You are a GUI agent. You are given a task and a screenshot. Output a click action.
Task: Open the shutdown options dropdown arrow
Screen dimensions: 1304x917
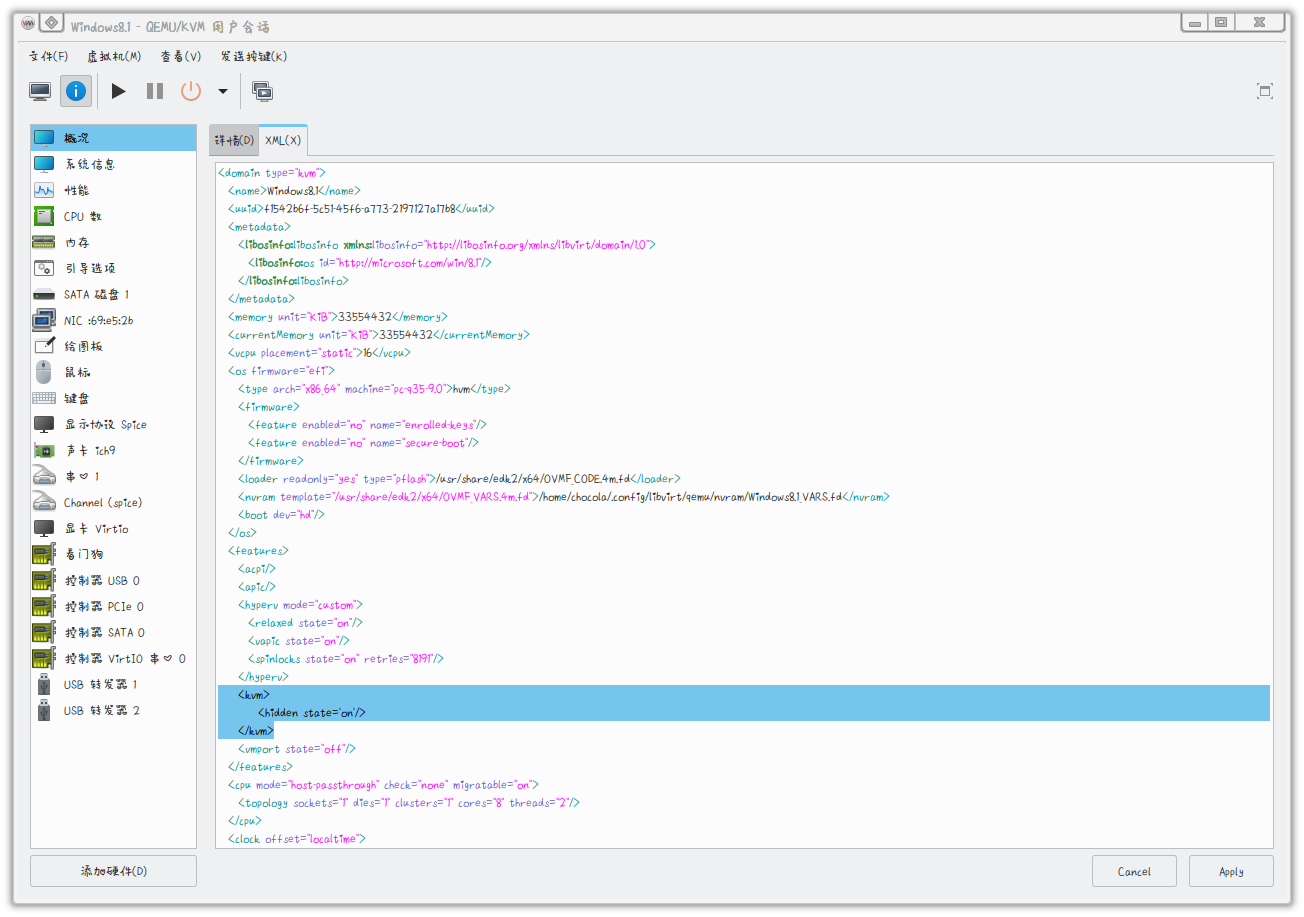222,91
